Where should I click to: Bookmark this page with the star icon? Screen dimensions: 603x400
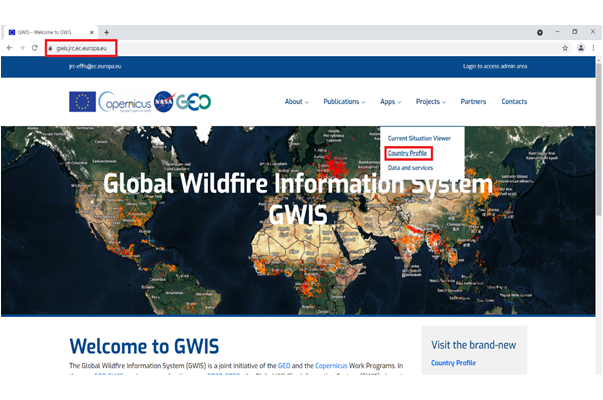[565, 47]
